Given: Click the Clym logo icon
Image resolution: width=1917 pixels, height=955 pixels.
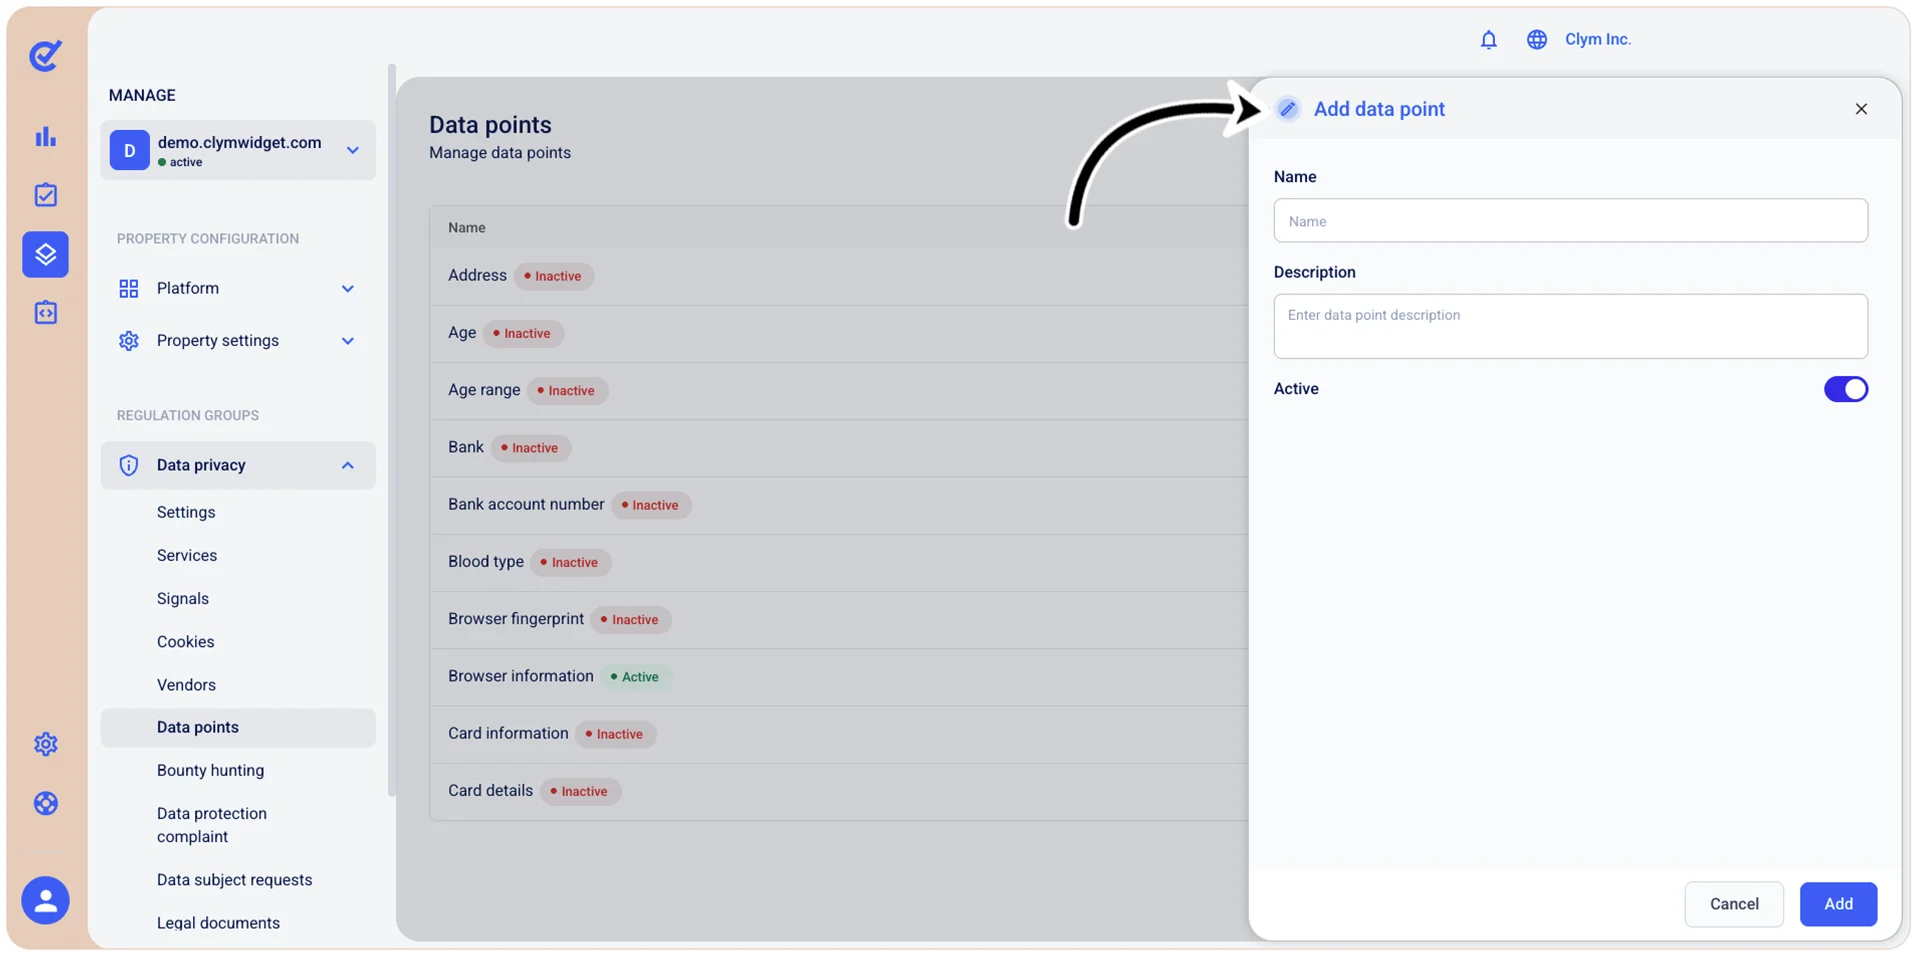Looking at the screenshot, I should point(45,55).
